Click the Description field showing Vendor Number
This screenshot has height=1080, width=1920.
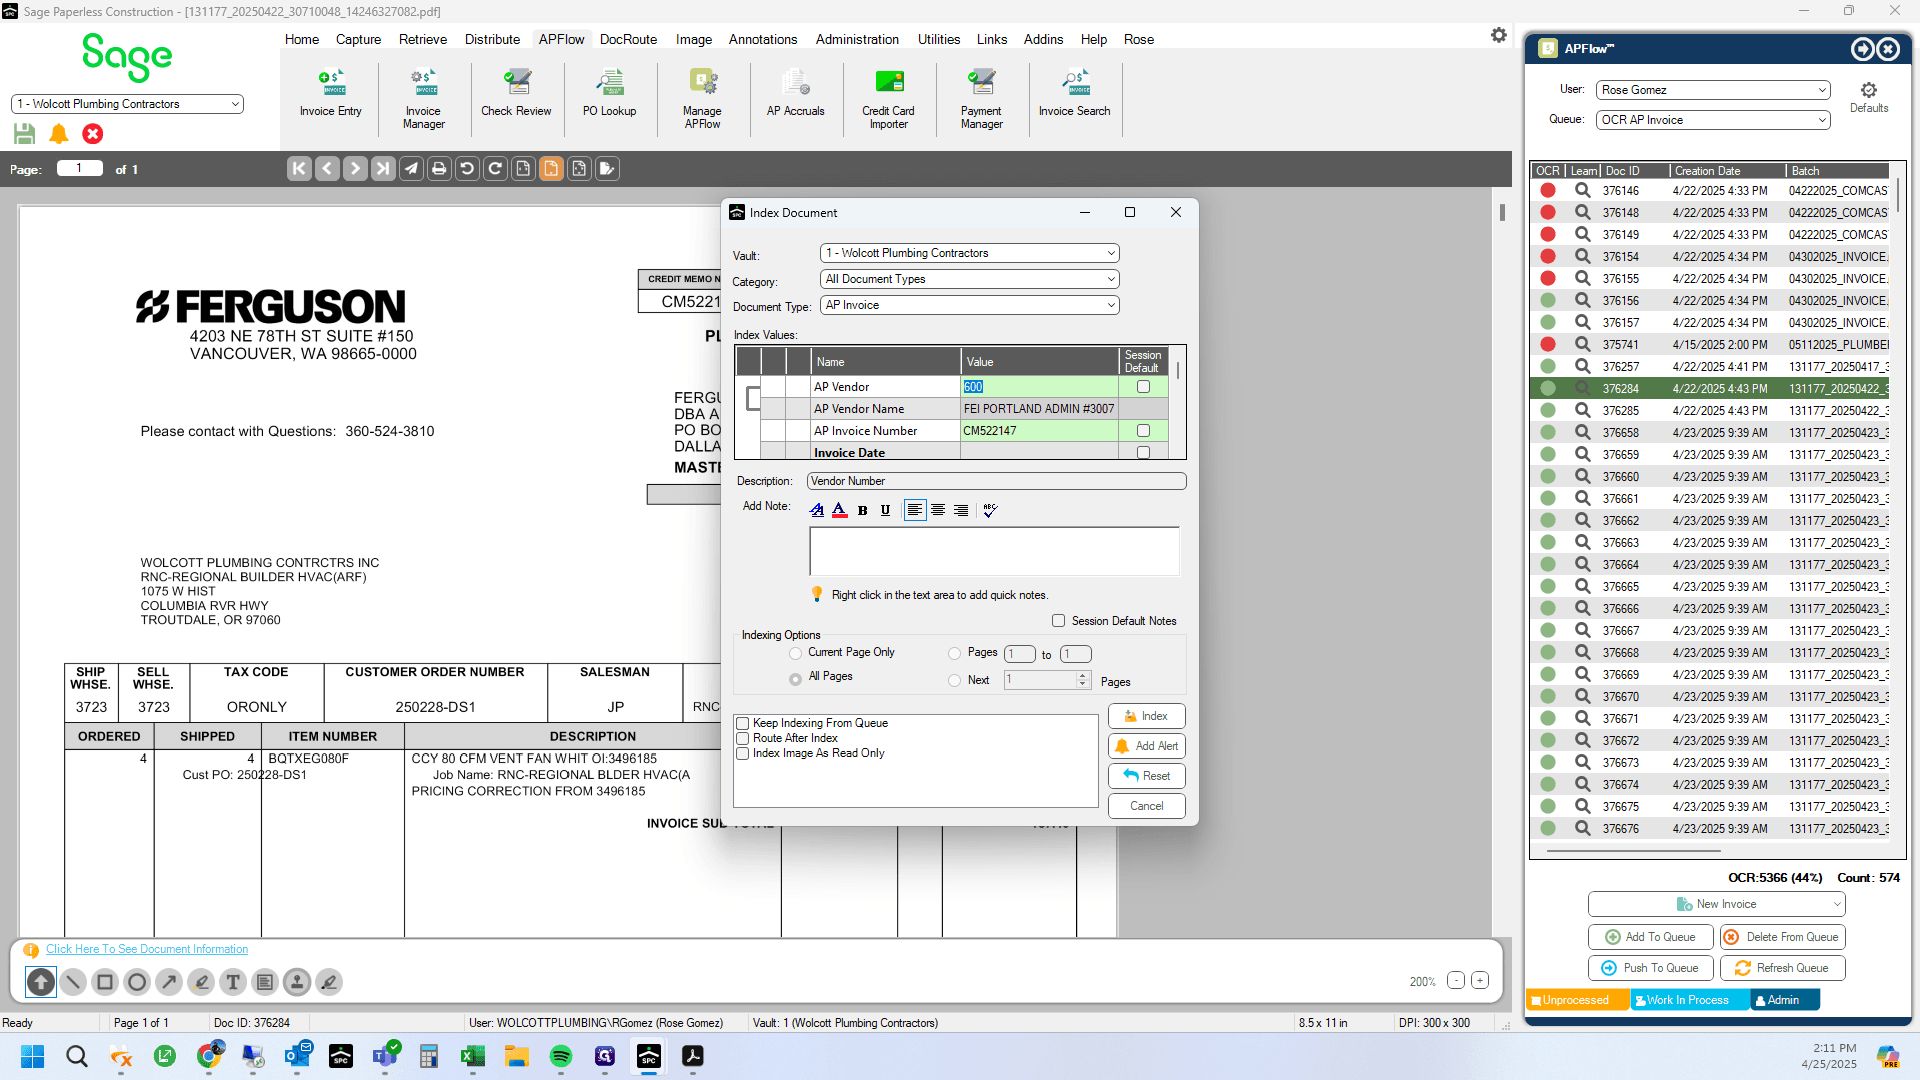[996, 481]
